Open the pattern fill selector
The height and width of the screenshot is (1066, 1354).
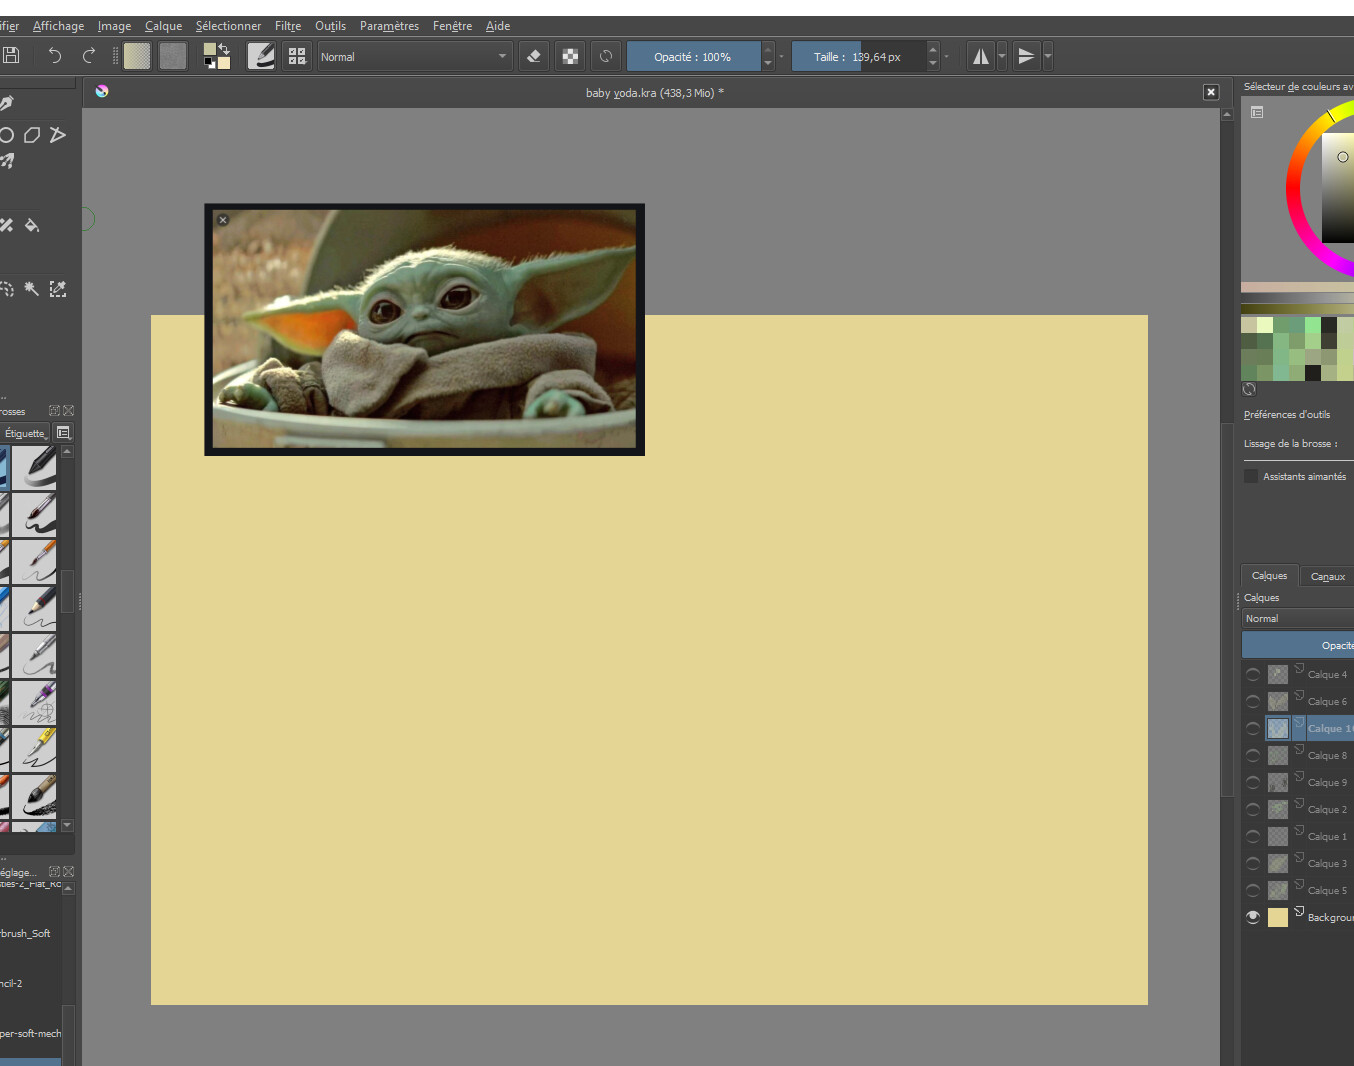(x=173, y=56)
